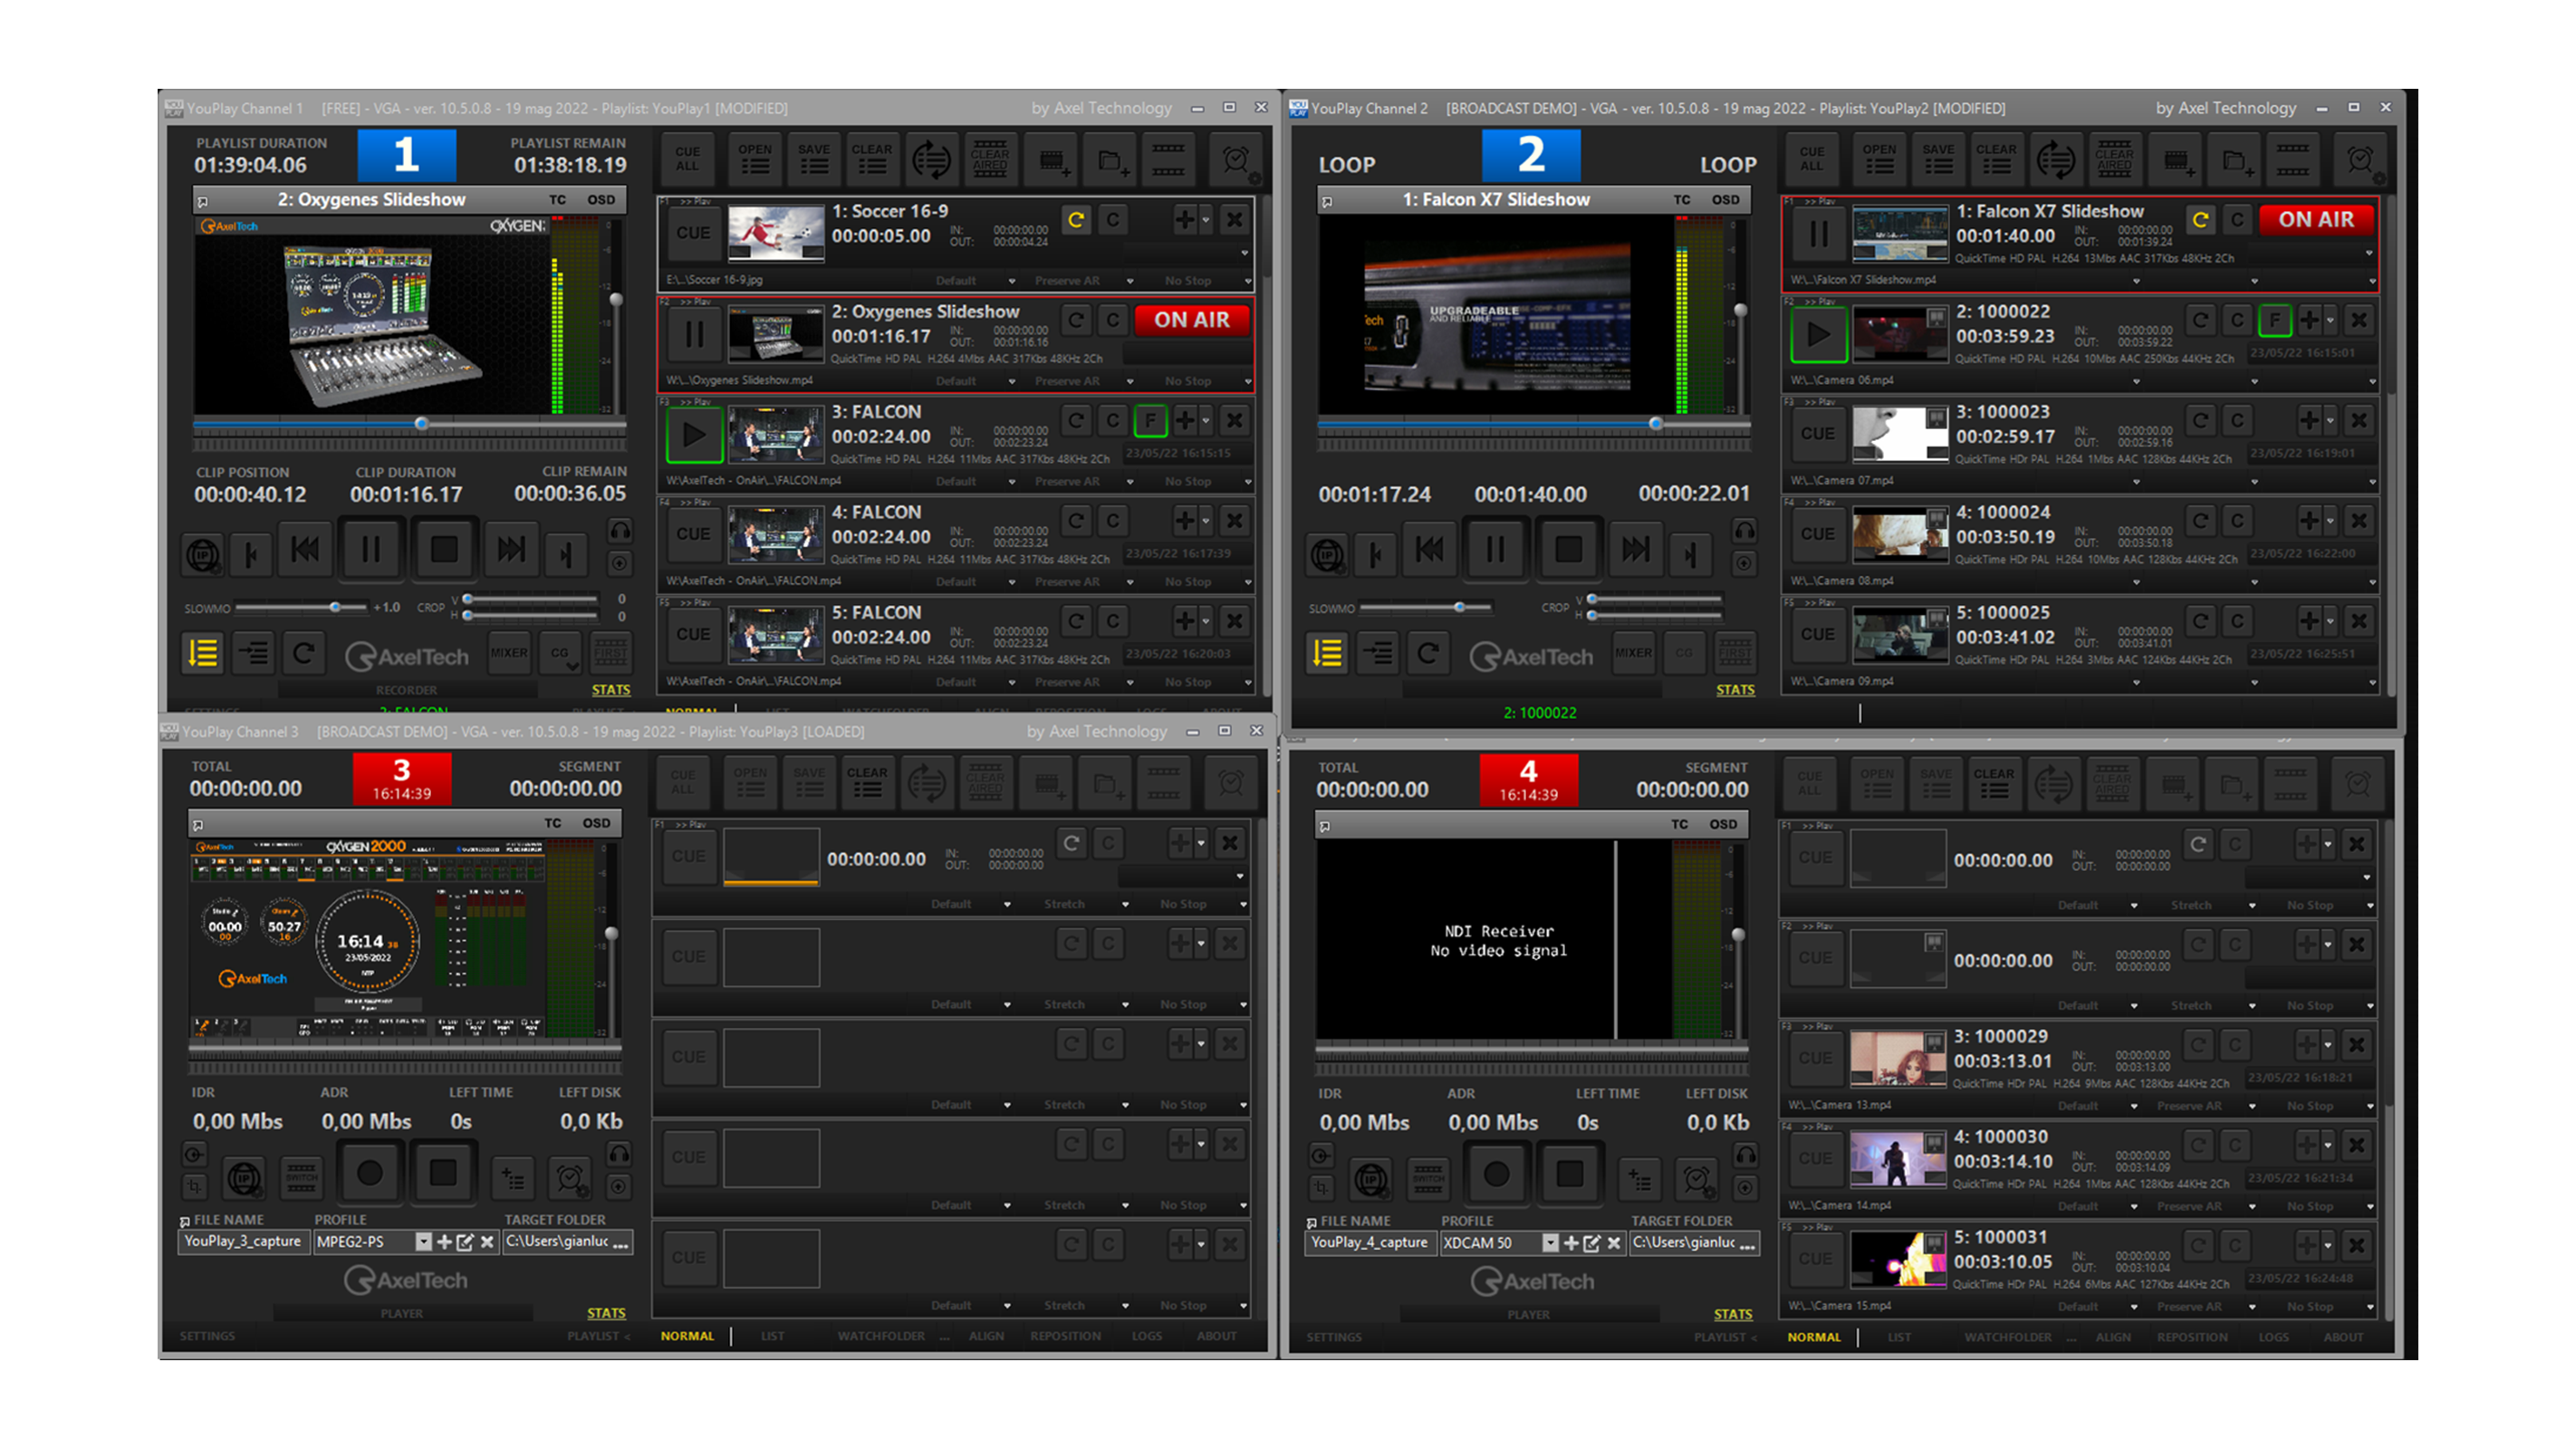The width and height of the screenshot is (2576, 1449).
Task: Click CUE ALL button in Channel 1
Action: click(x=688, y=159)
